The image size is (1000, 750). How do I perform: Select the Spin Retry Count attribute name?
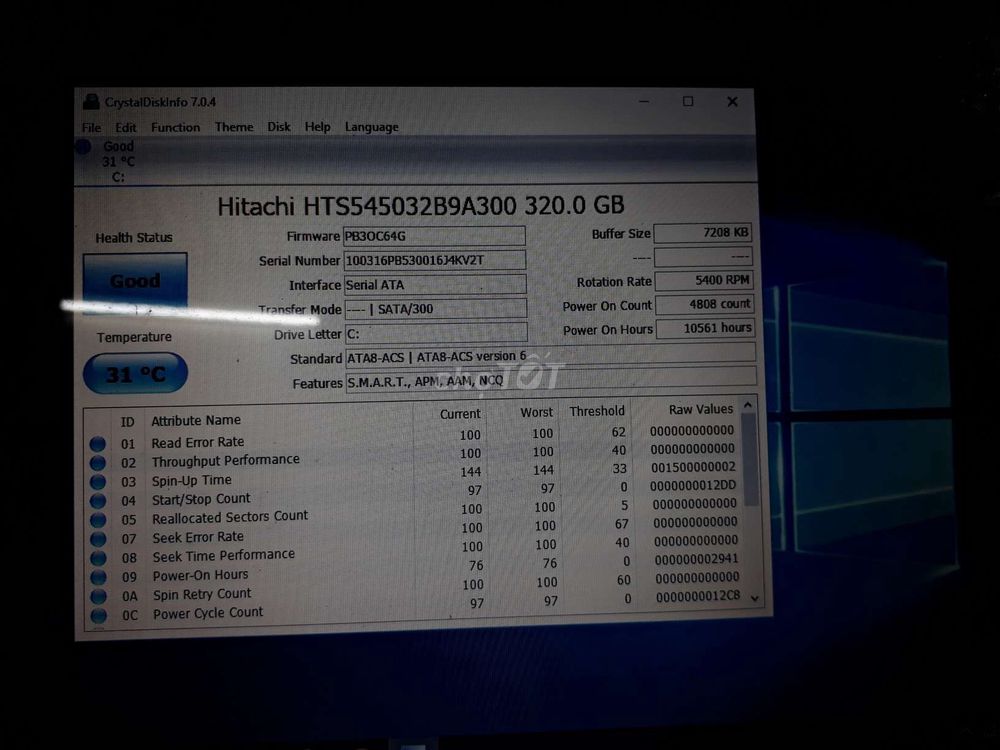tap(202, 594)
